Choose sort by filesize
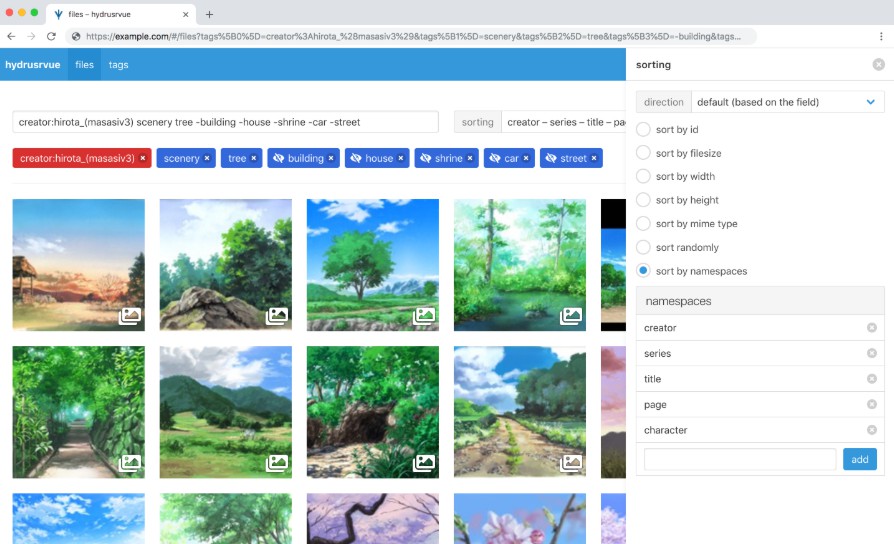This screenshot has width=894, height=544. (643, 153)
